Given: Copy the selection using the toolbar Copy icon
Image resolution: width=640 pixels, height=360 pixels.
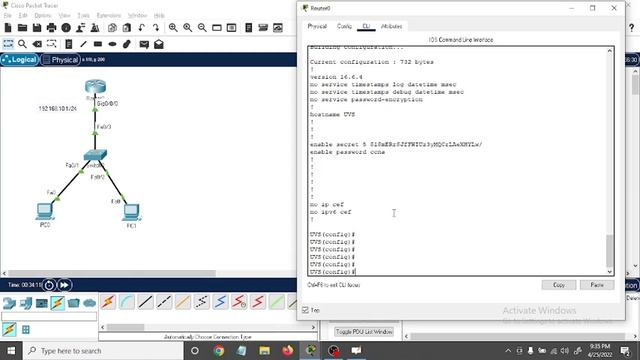Looking at the screenshot, I should pyautogui.click(x=112, y=28).
